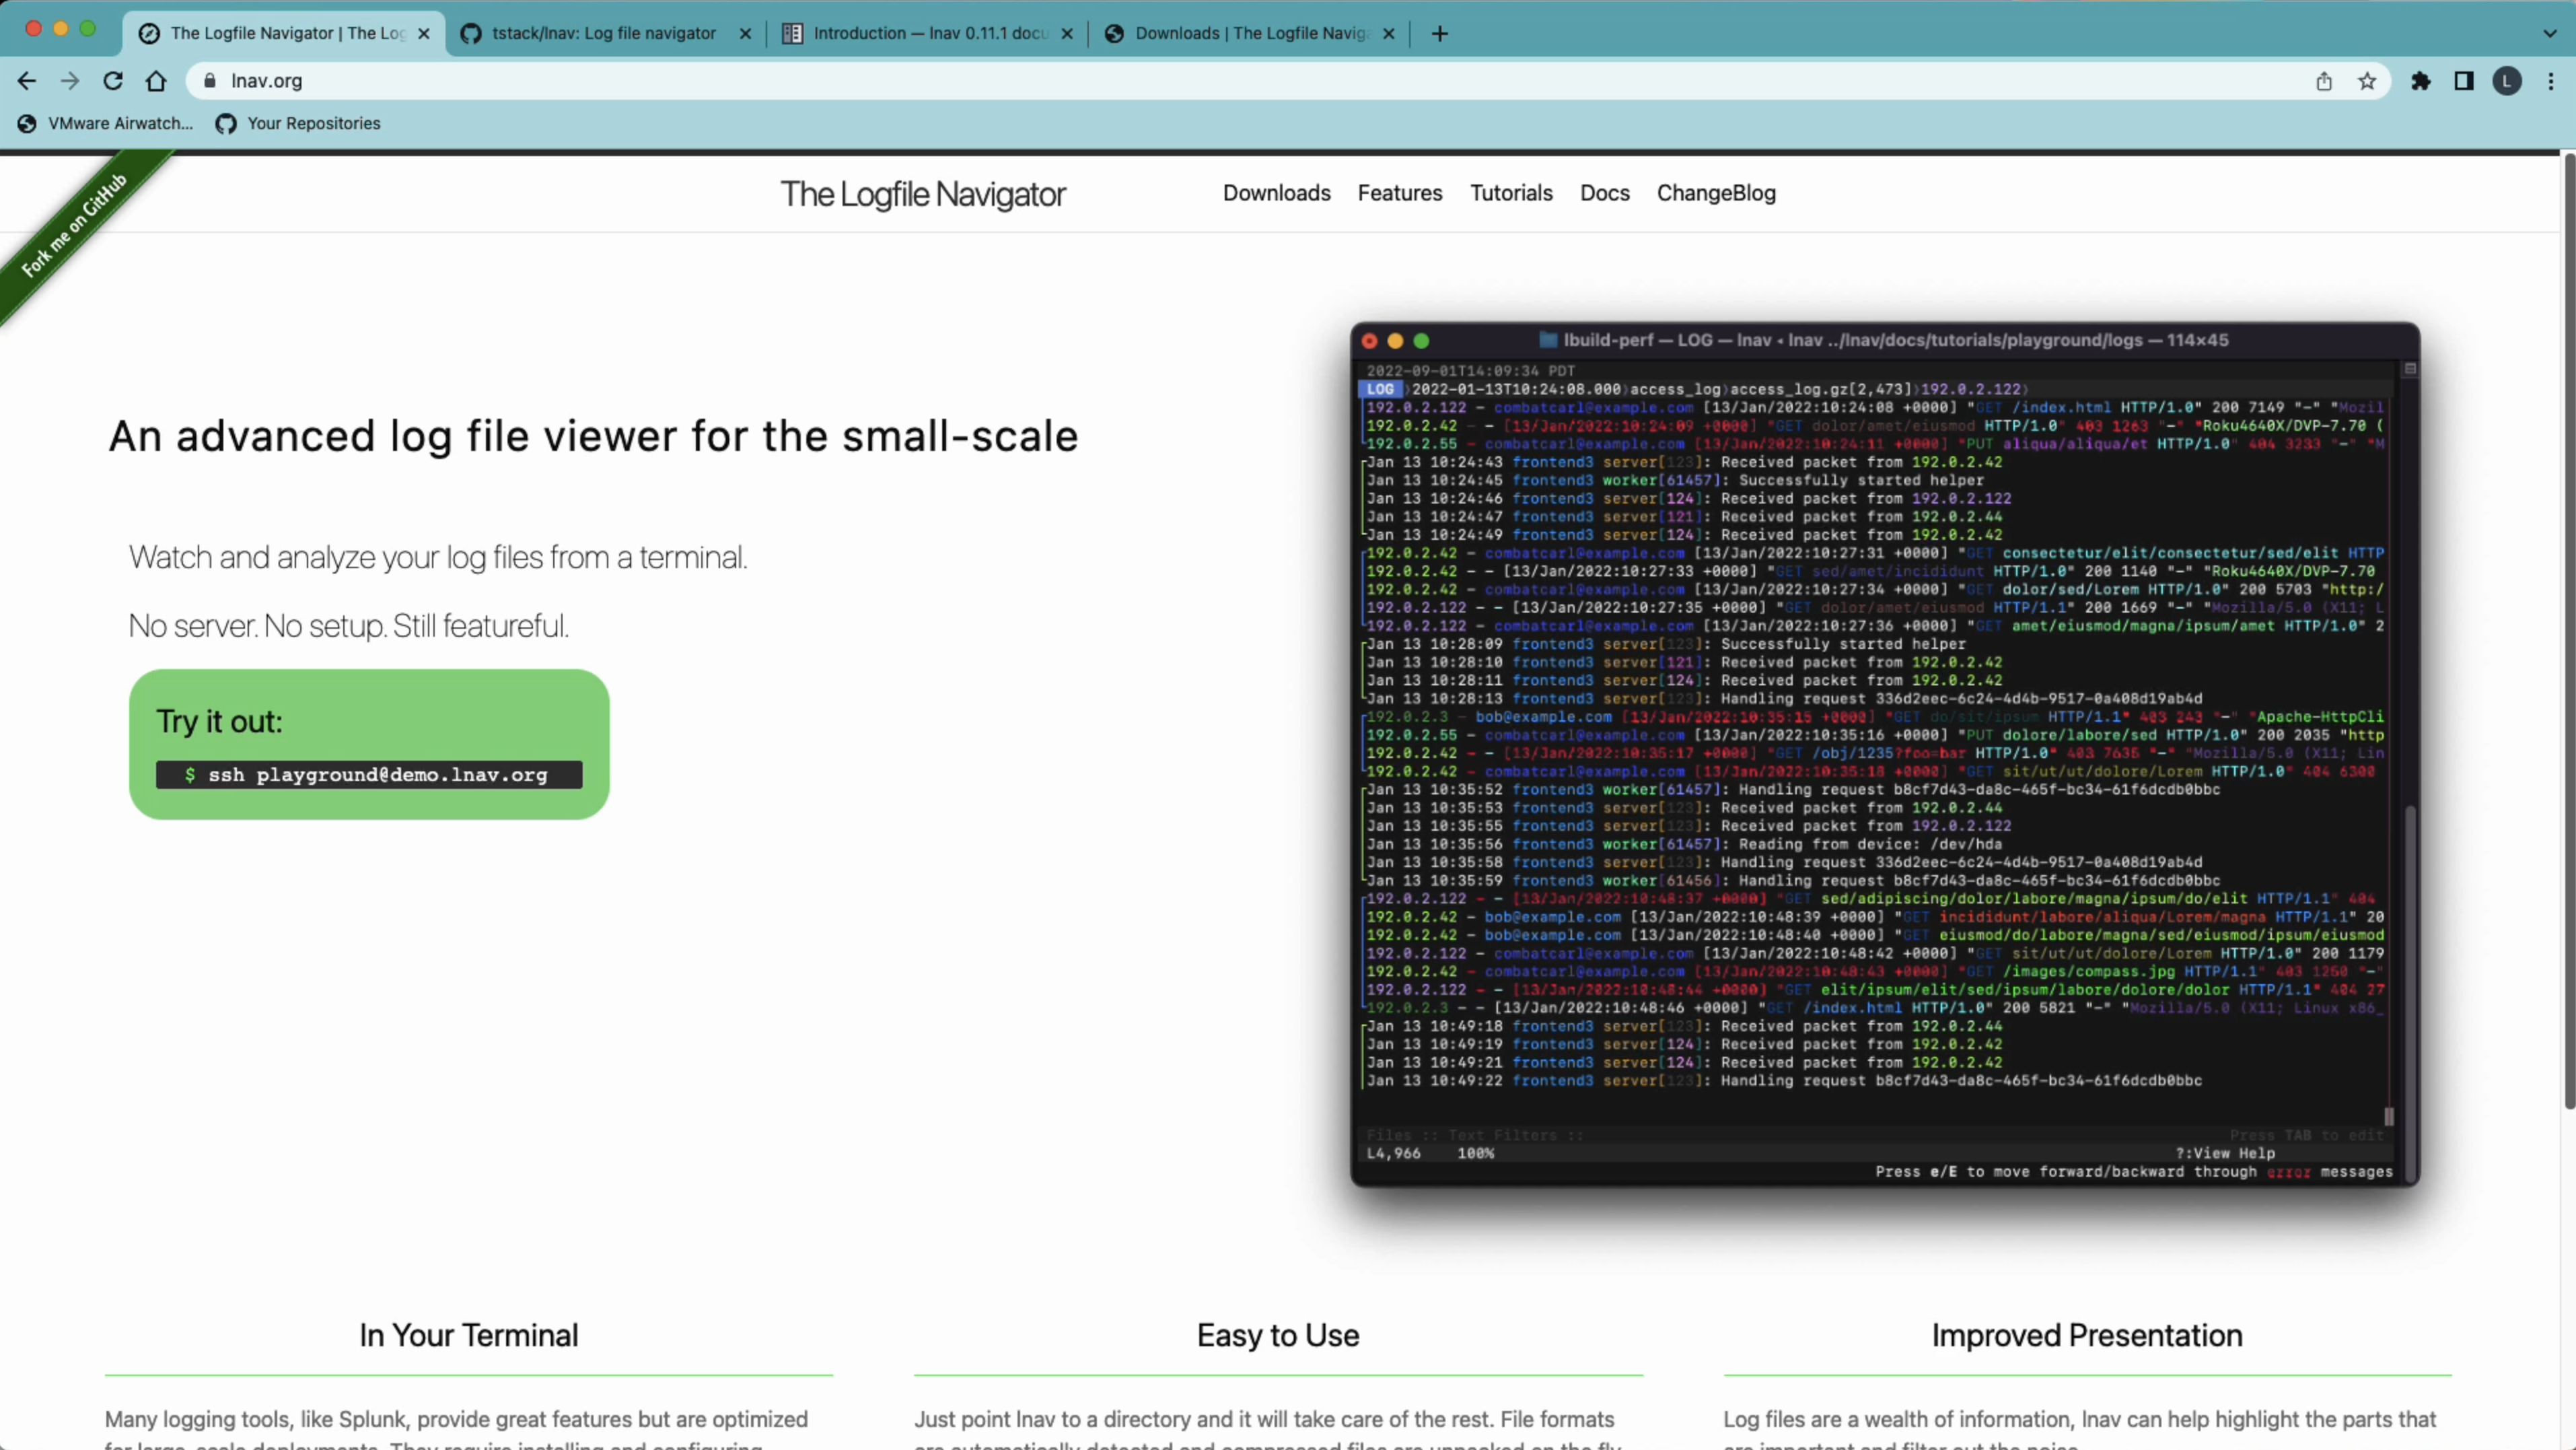Toggle the browser side panel icon

[2464, 81]
